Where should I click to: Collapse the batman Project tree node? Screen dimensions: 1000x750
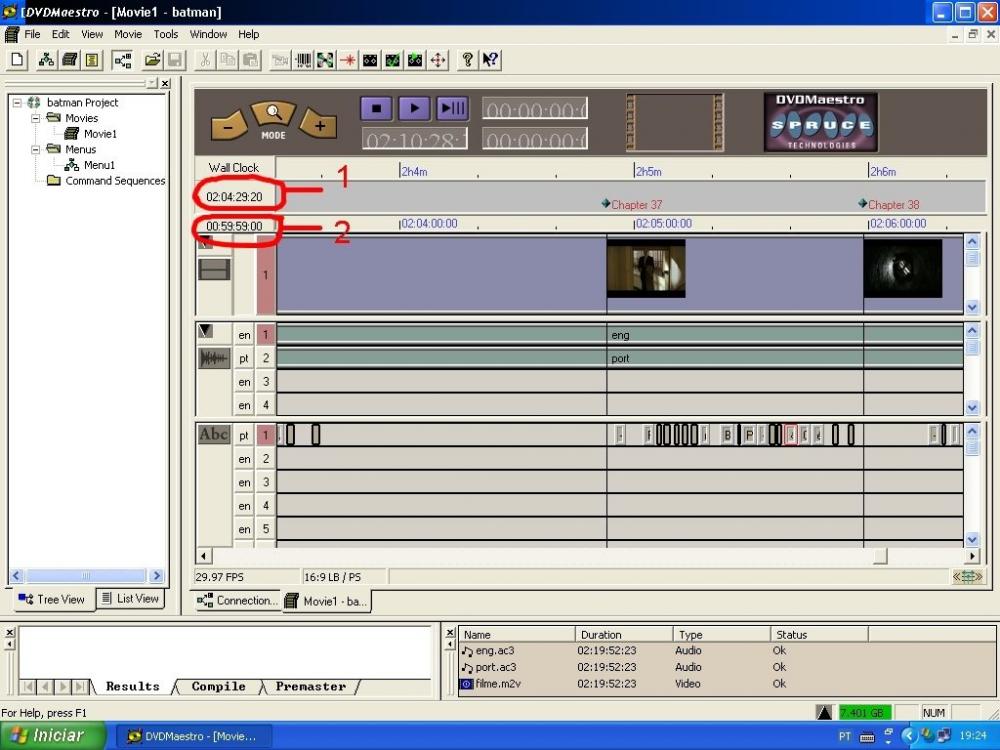pyautogui.click(x=17, y=103)
